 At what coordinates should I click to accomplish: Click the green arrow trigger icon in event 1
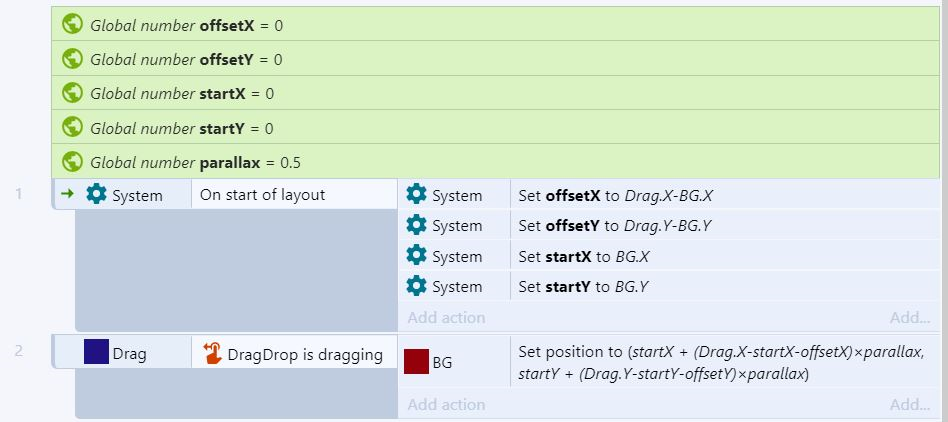click(68, 194)
